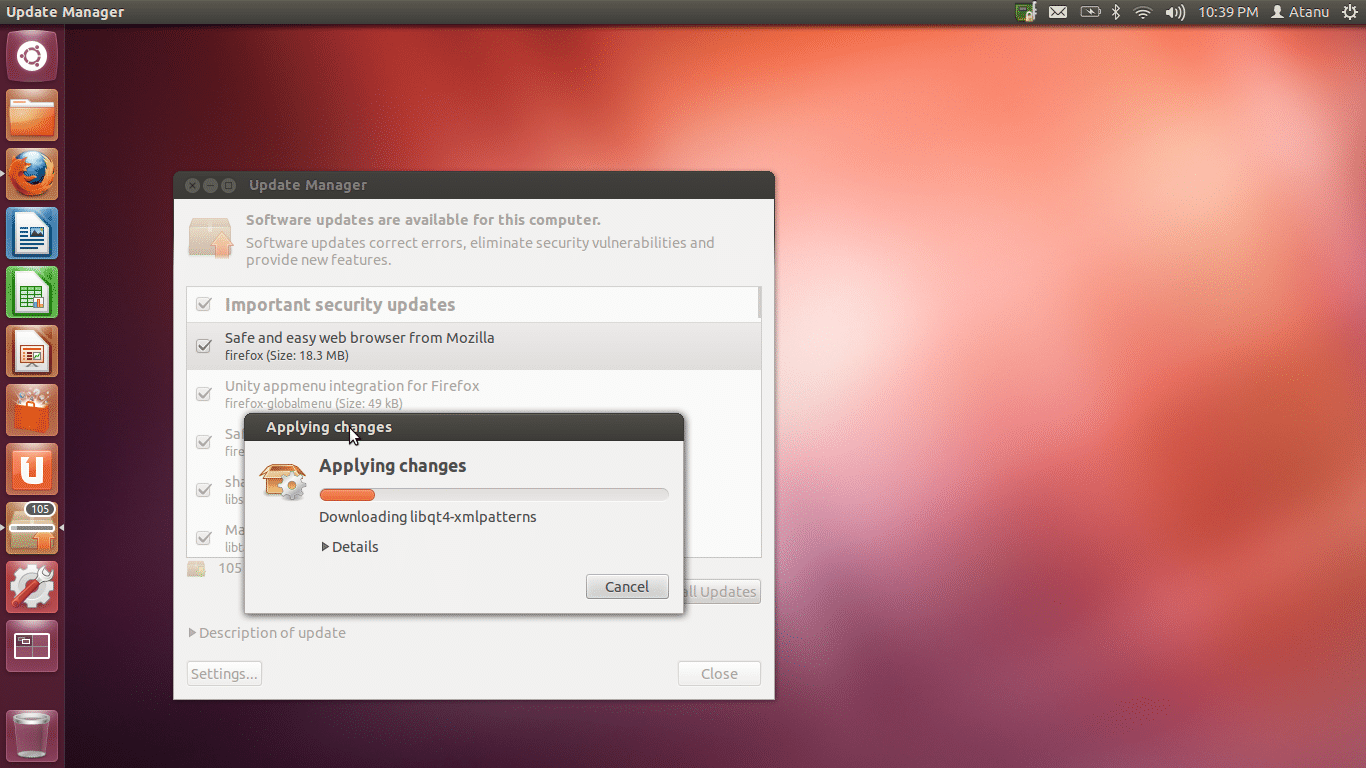1366x768 pixels.
Task: Click the Update Manager window title bar
Action: coord(474,185)
